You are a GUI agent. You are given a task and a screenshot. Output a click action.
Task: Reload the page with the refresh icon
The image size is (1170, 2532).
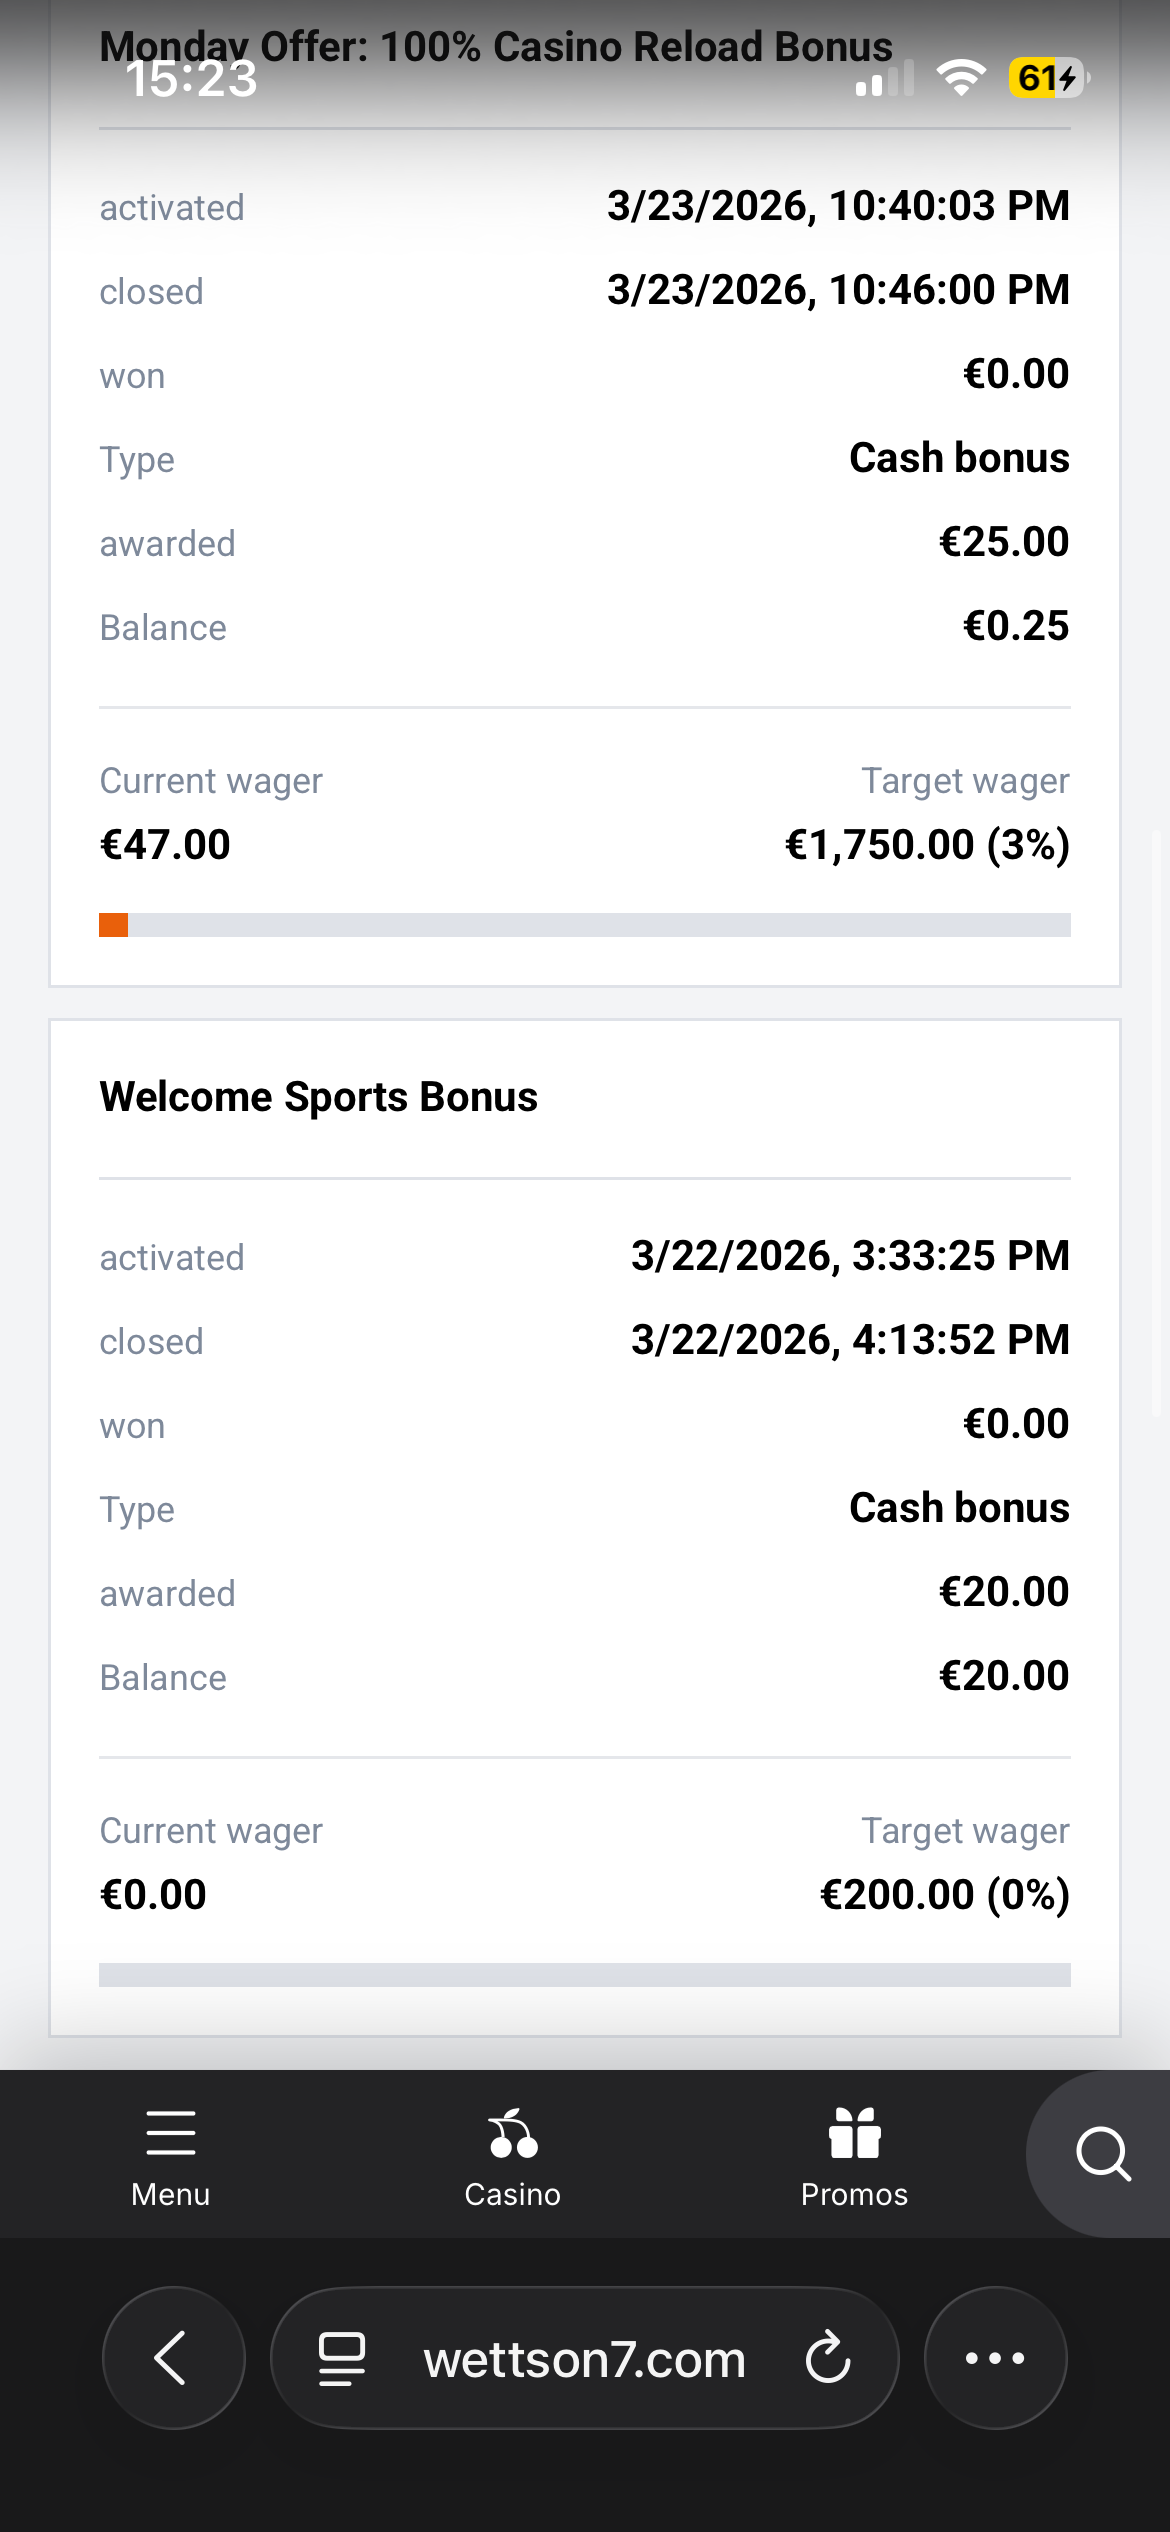(x=828, y=2358)
